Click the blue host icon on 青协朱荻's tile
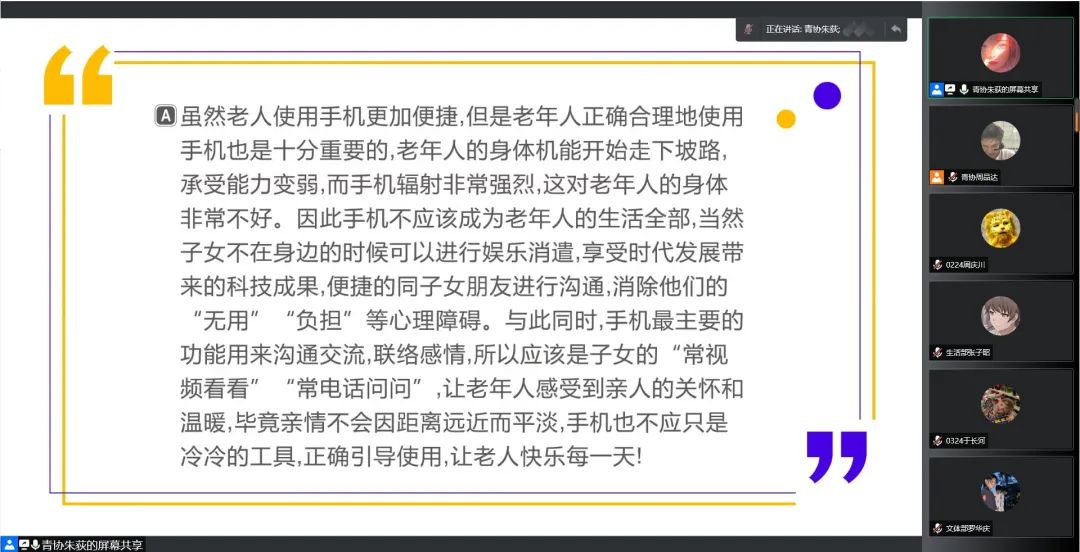Screen dimensions: 1080x552 coord(936,89)
